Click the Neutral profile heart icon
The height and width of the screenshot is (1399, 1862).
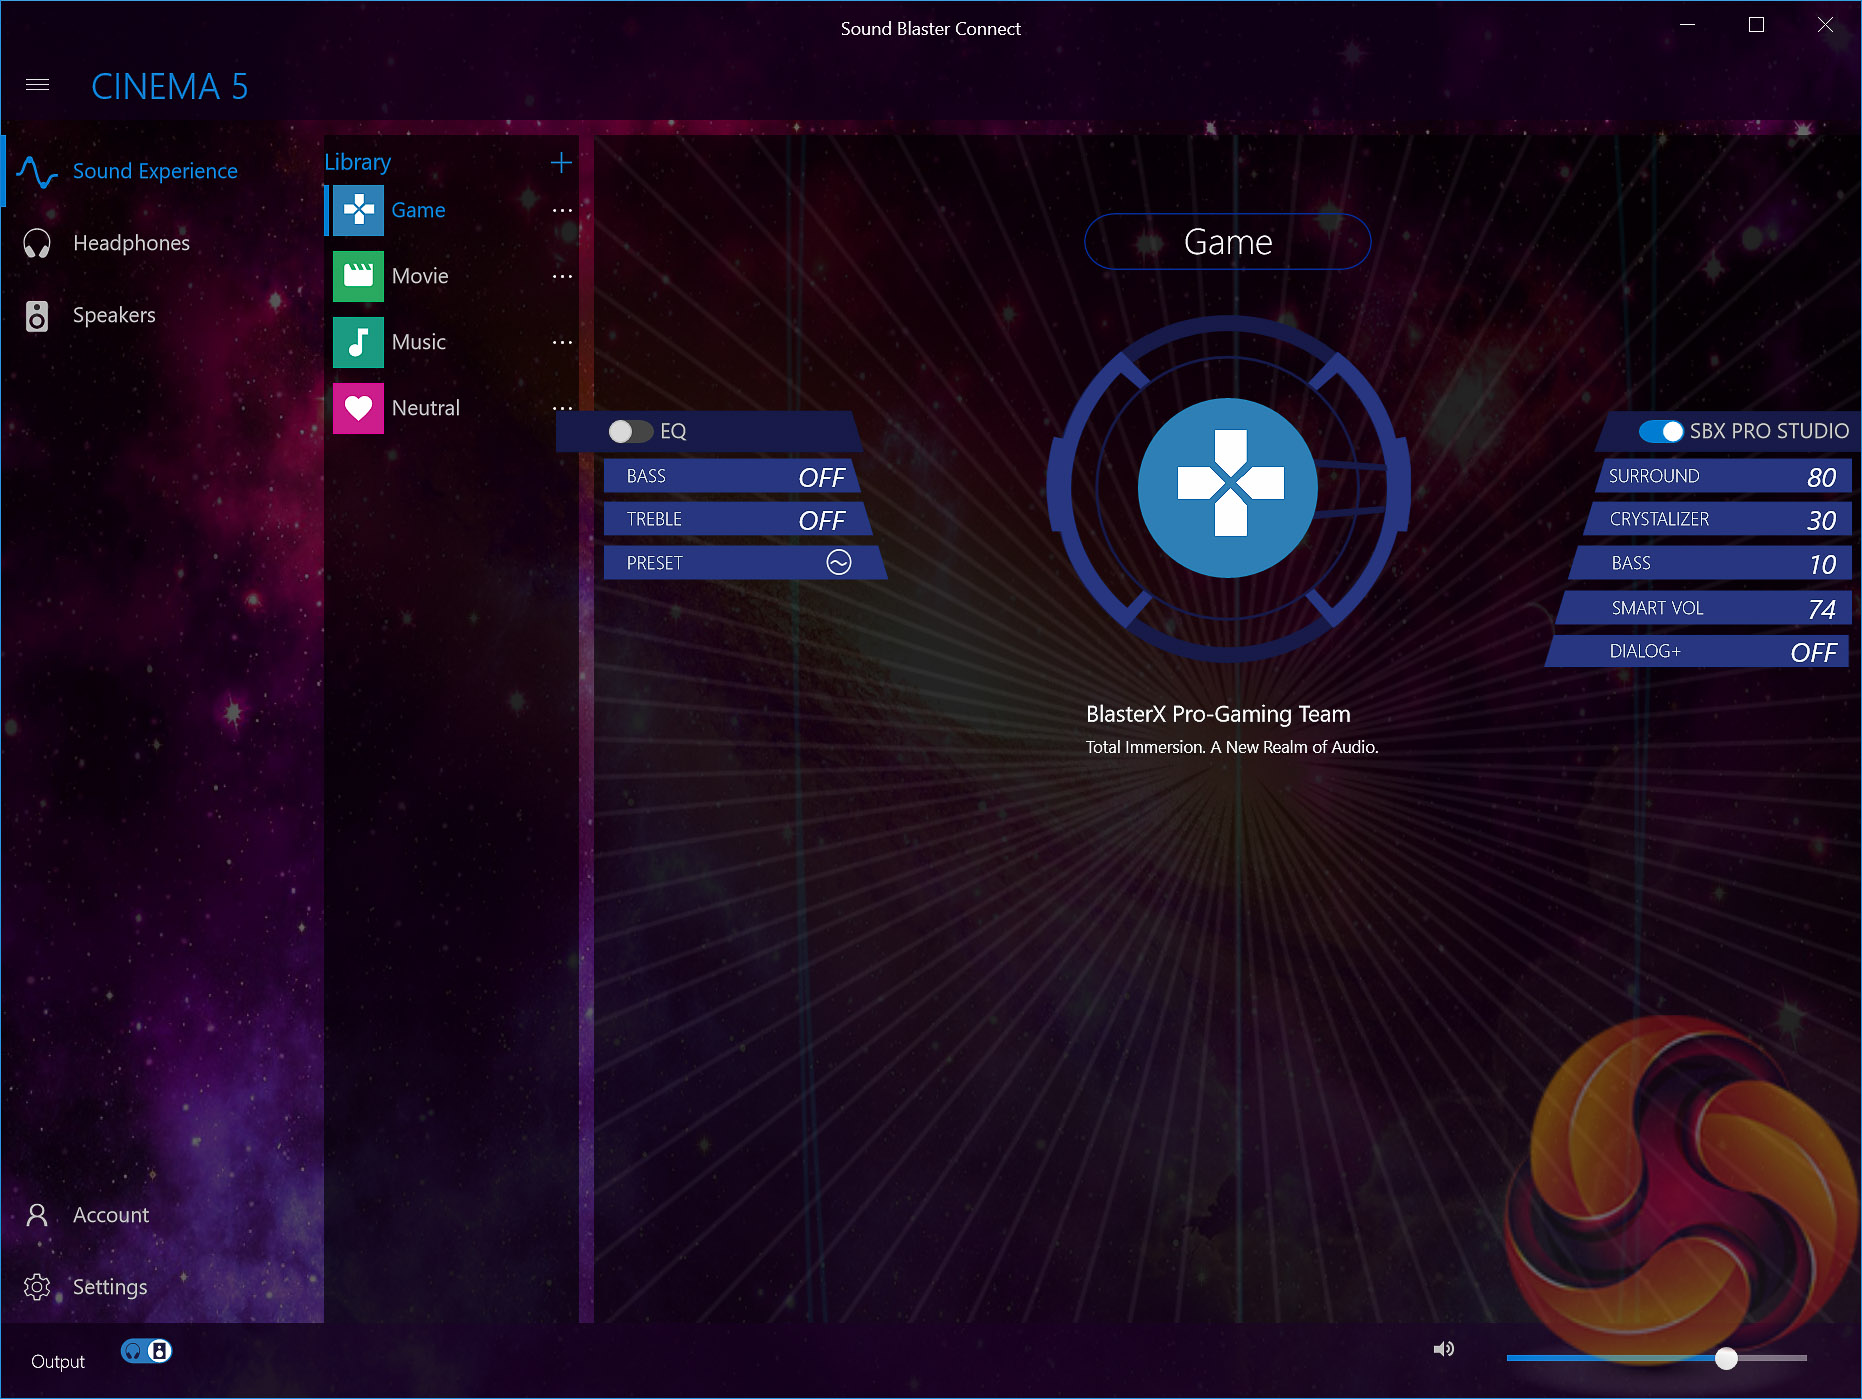(x=358, y=408)
